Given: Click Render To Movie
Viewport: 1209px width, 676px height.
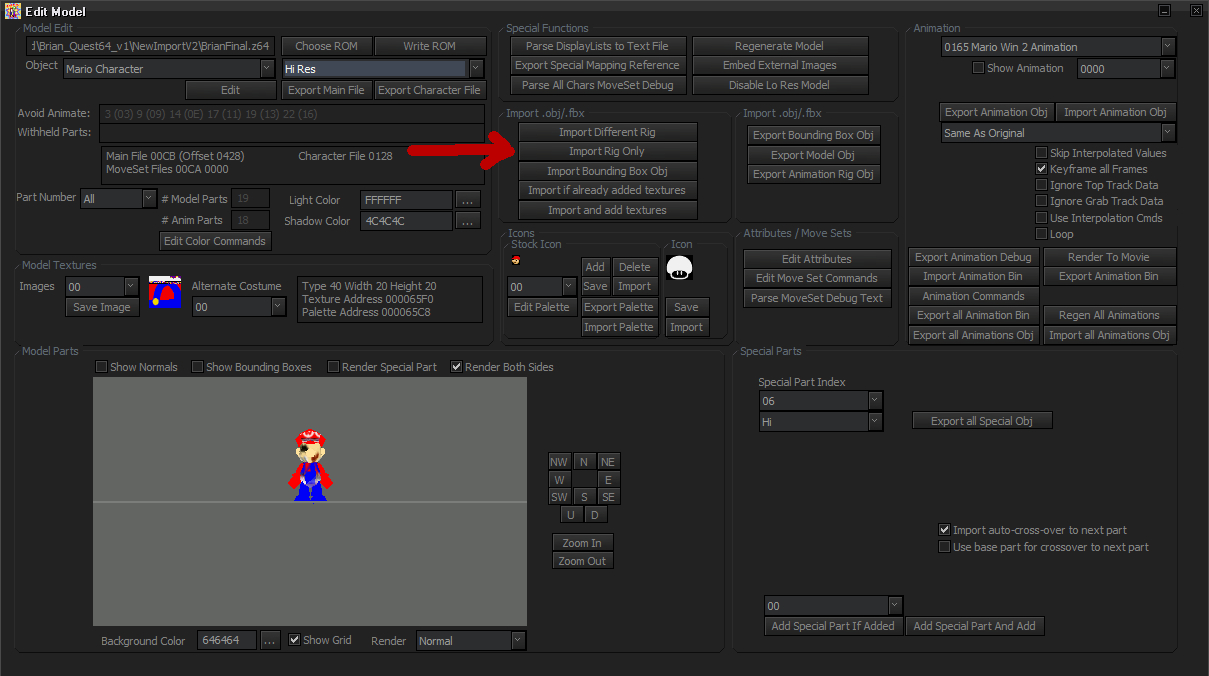Looking at the screenshot, I should click(x=1109, y=257).
